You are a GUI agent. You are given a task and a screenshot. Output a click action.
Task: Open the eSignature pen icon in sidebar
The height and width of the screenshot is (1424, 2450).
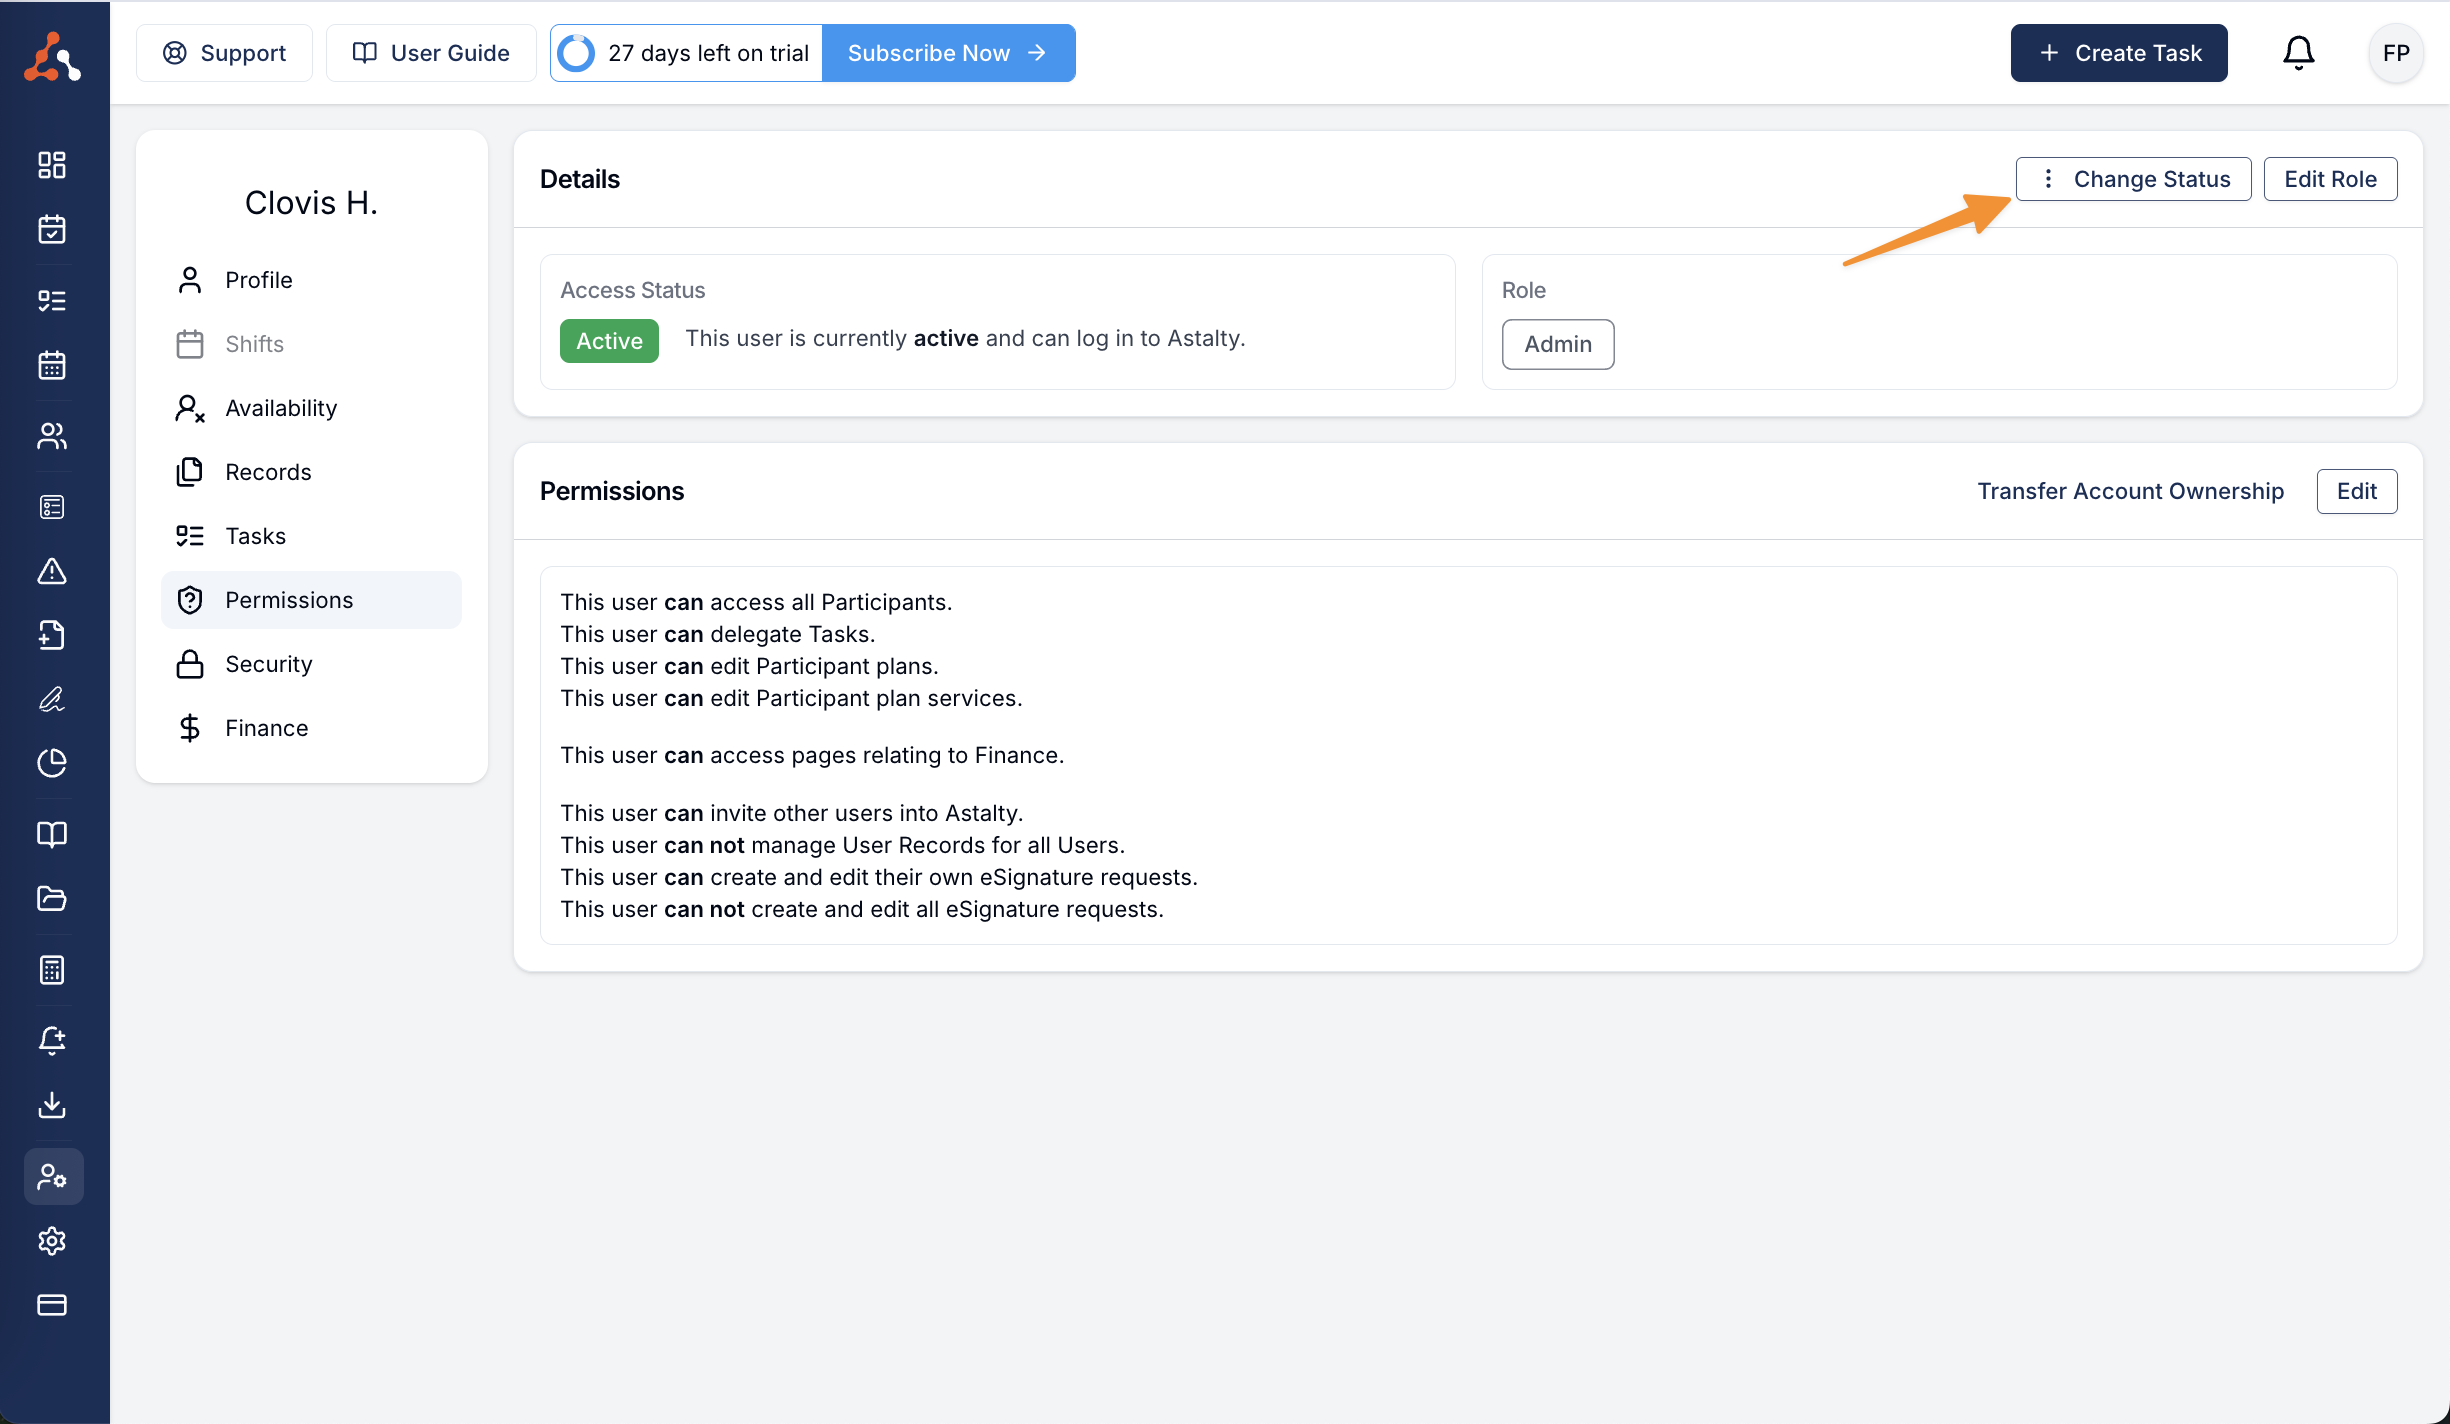coord(52,699)
